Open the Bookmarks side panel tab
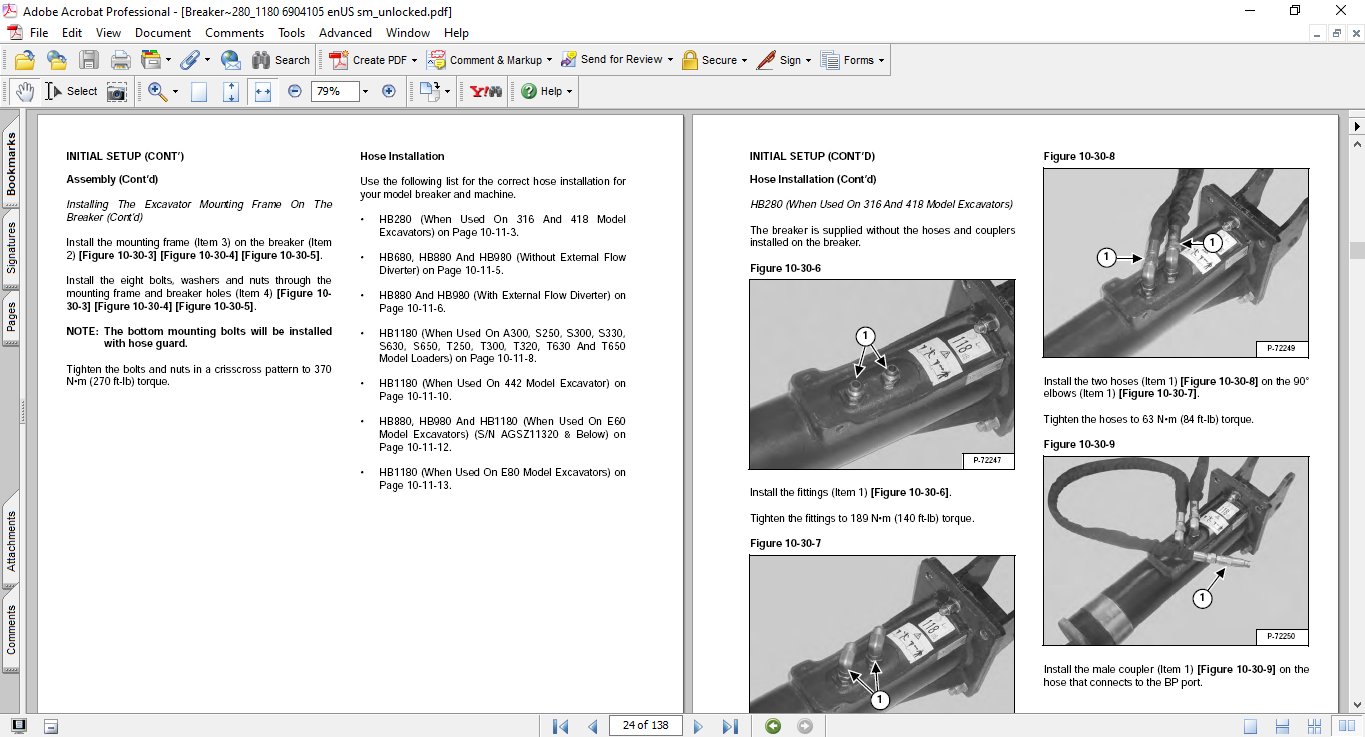1365x737 pixels. [x=11, y=165]
